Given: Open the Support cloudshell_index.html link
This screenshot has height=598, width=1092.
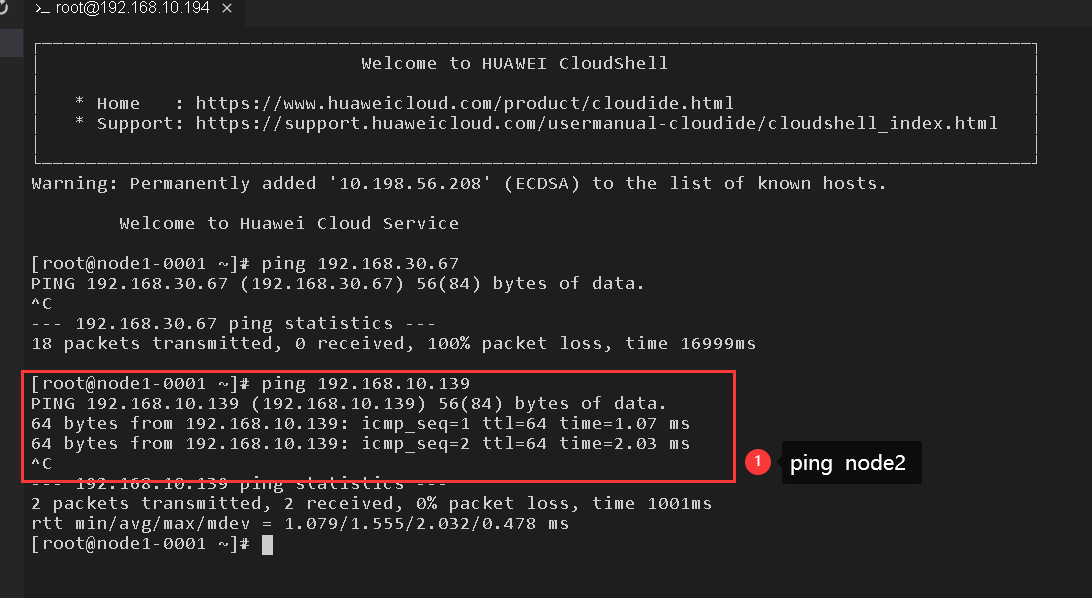Looking at the screenshot, I should click(596, 123).
